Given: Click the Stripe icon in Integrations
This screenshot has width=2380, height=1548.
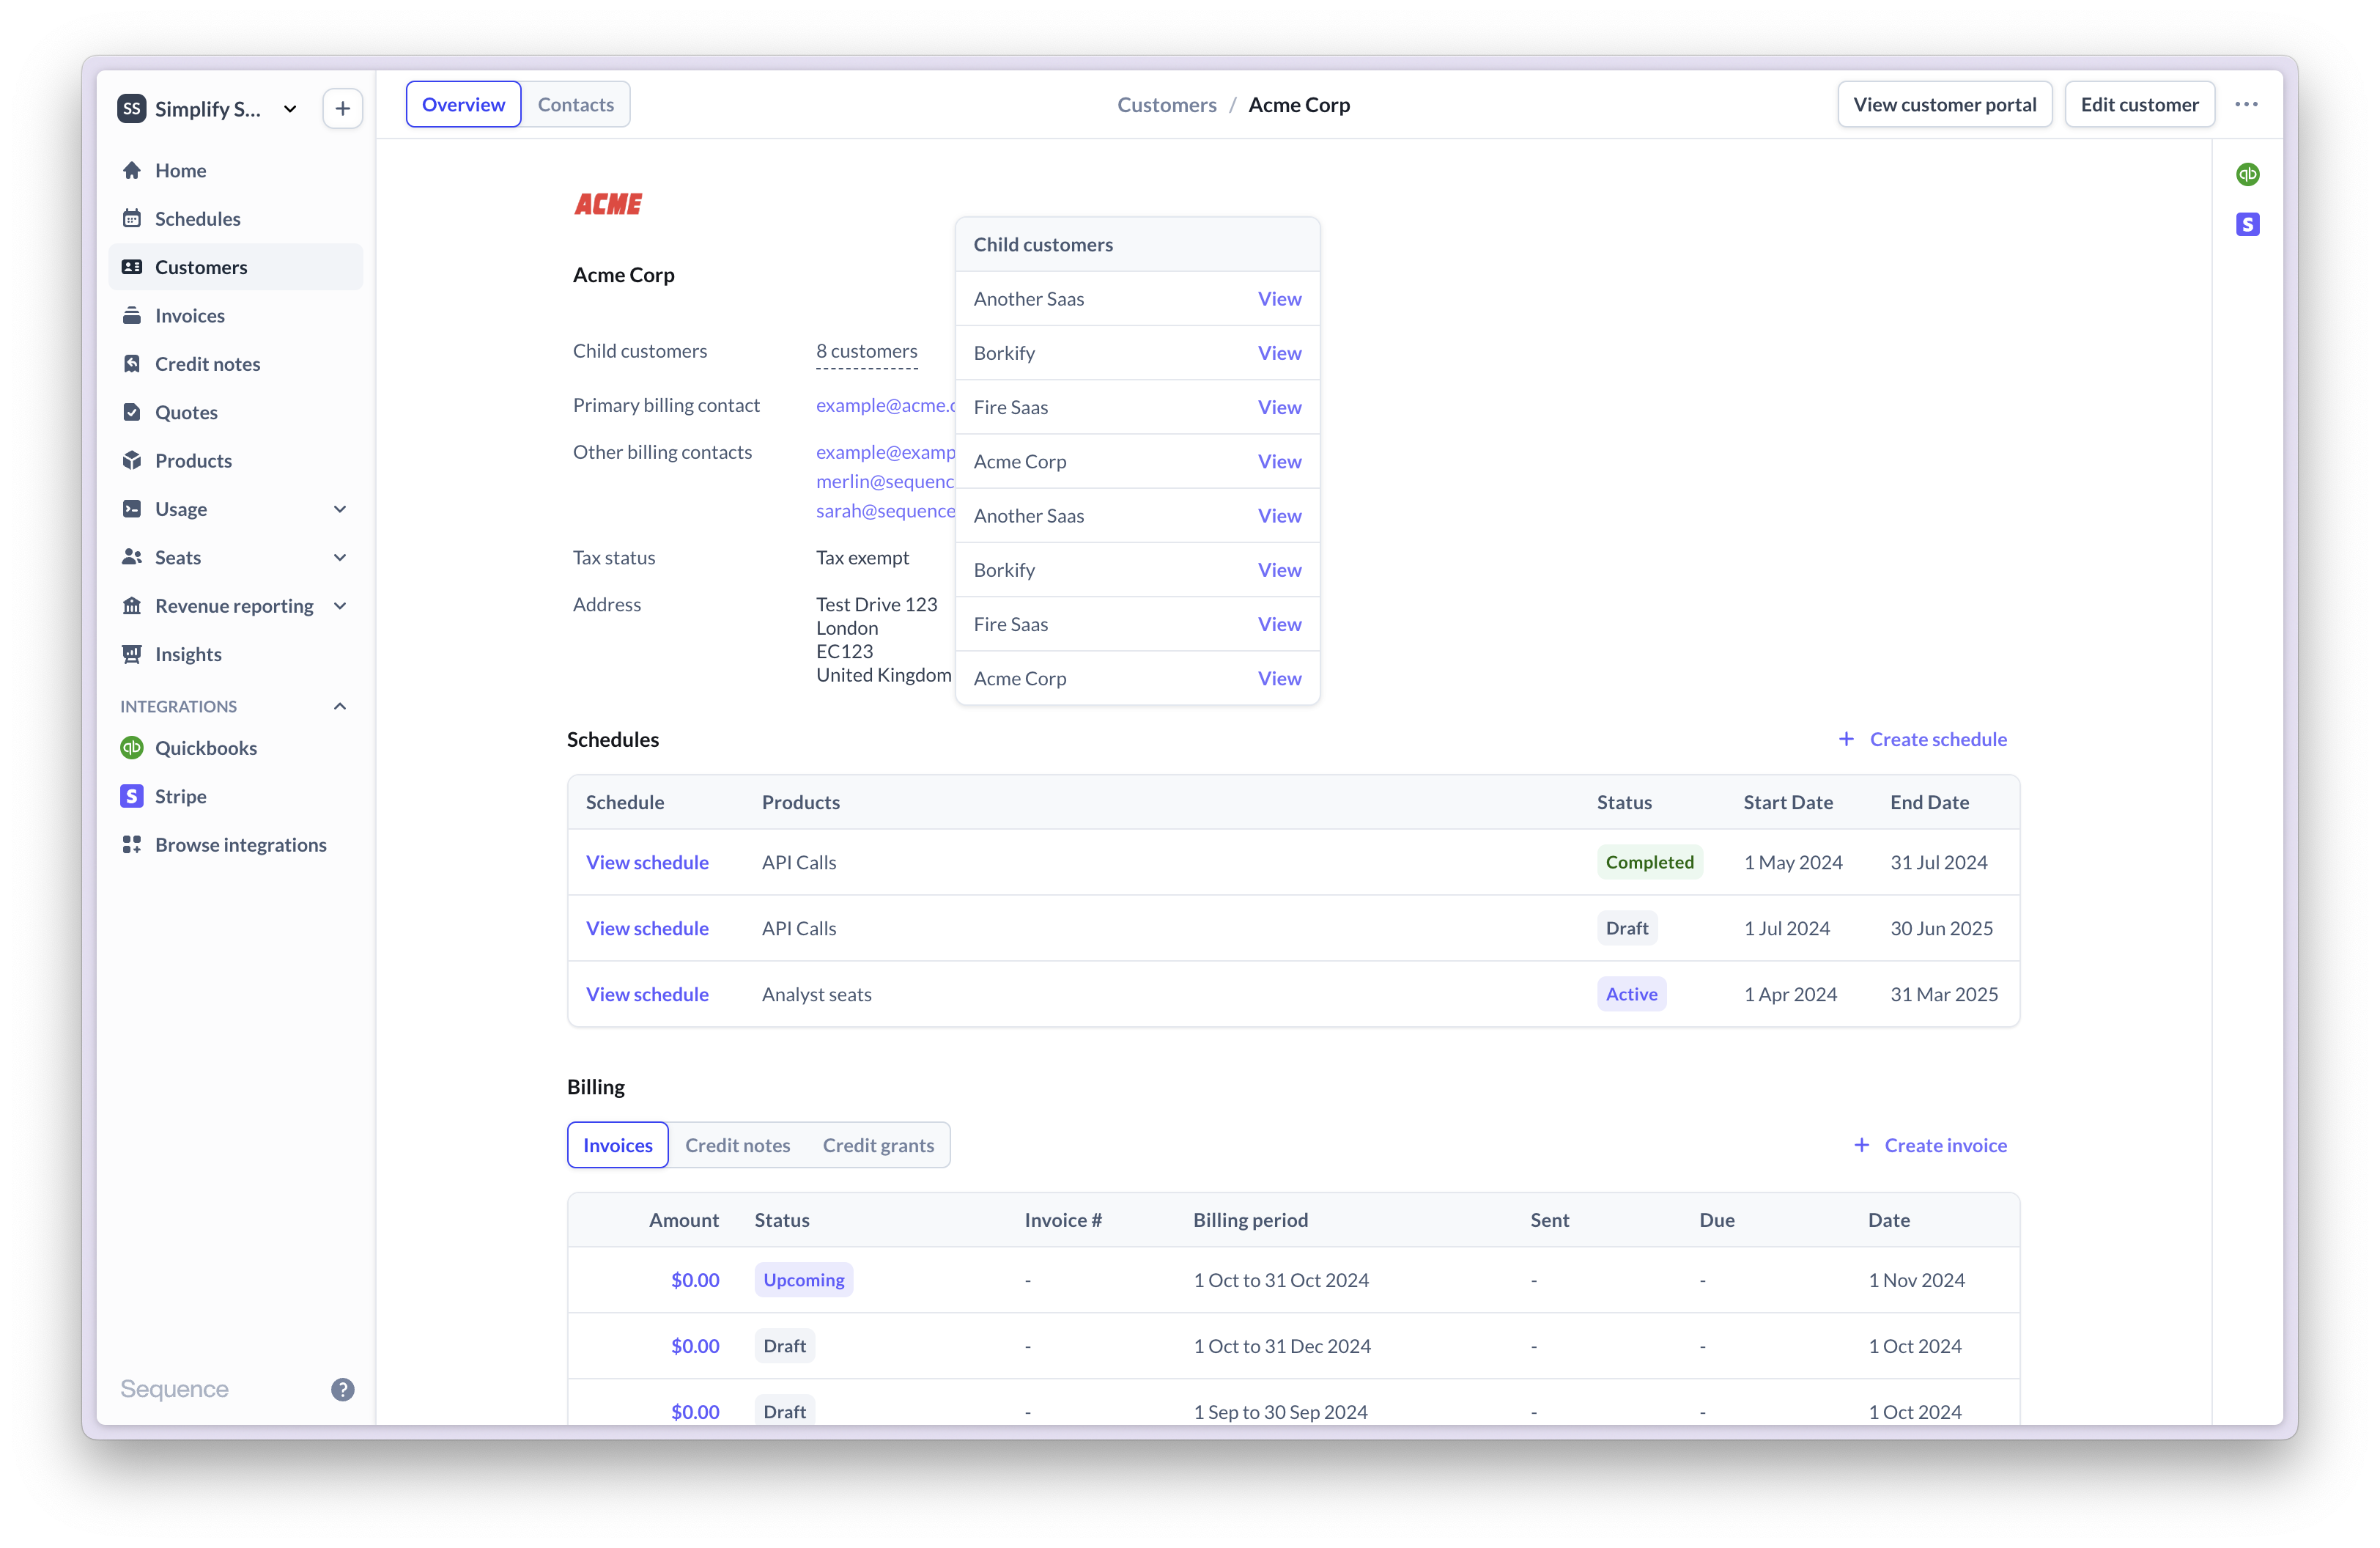Looking at the screenshot, I should click(x=132, y=796).
